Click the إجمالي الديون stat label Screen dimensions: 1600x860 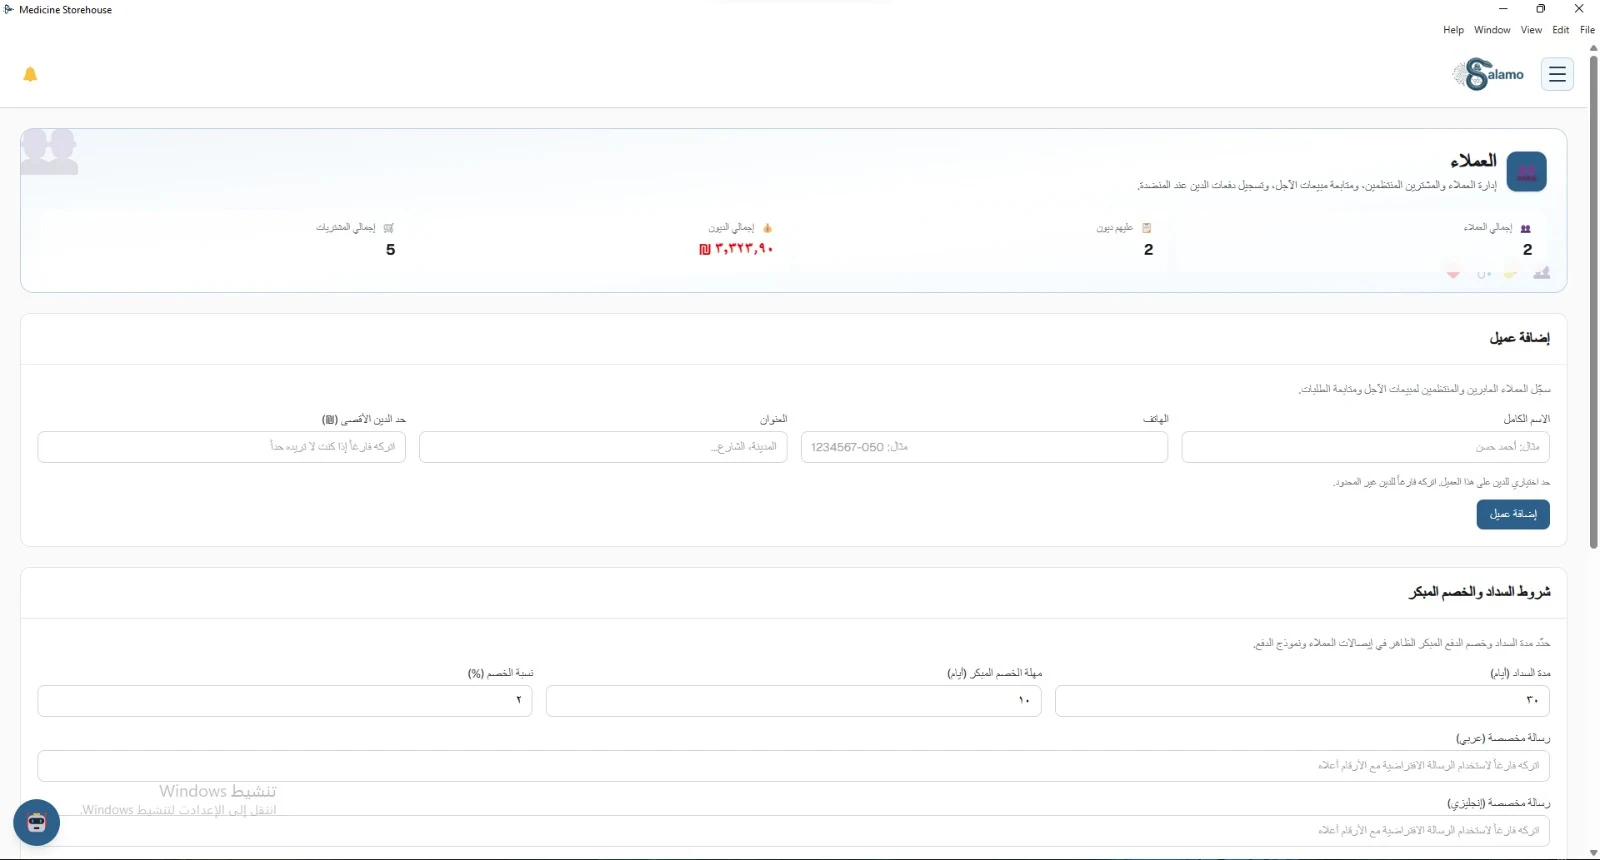click(732, 228)
